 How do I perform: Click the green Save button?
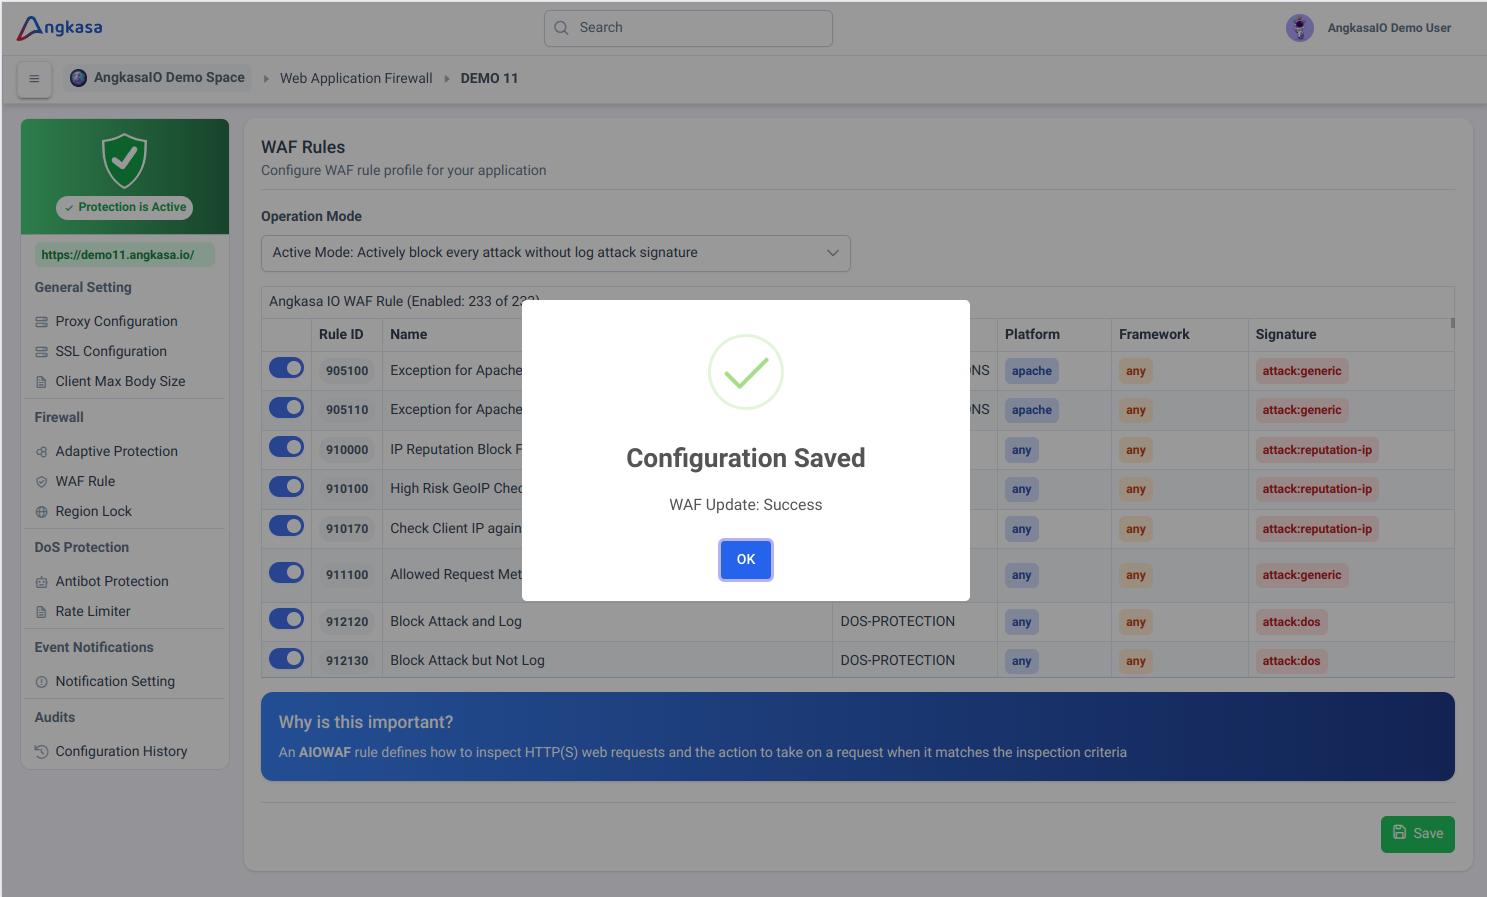click(x=1417, y=834)
